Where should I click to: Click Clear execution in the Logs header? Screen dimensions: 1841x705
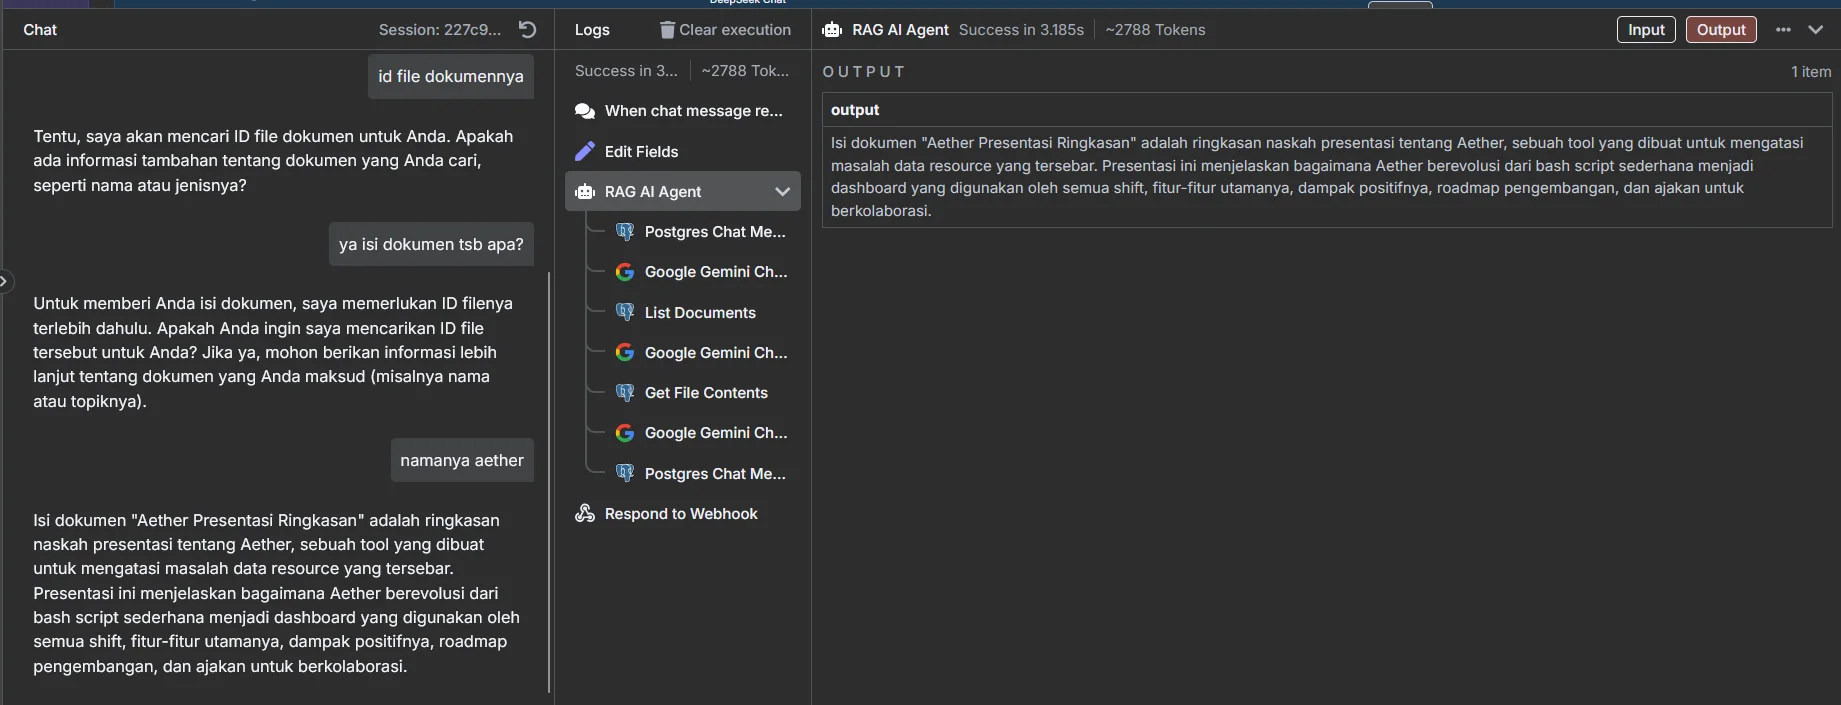point(725,30)
